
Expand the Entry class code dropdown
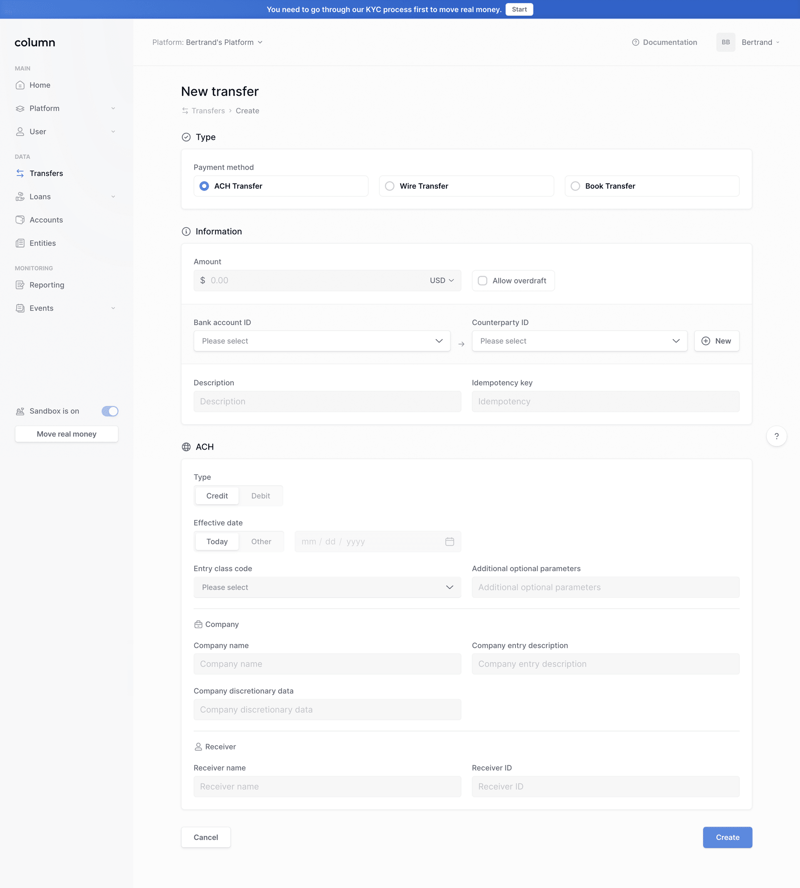[327, 587]
